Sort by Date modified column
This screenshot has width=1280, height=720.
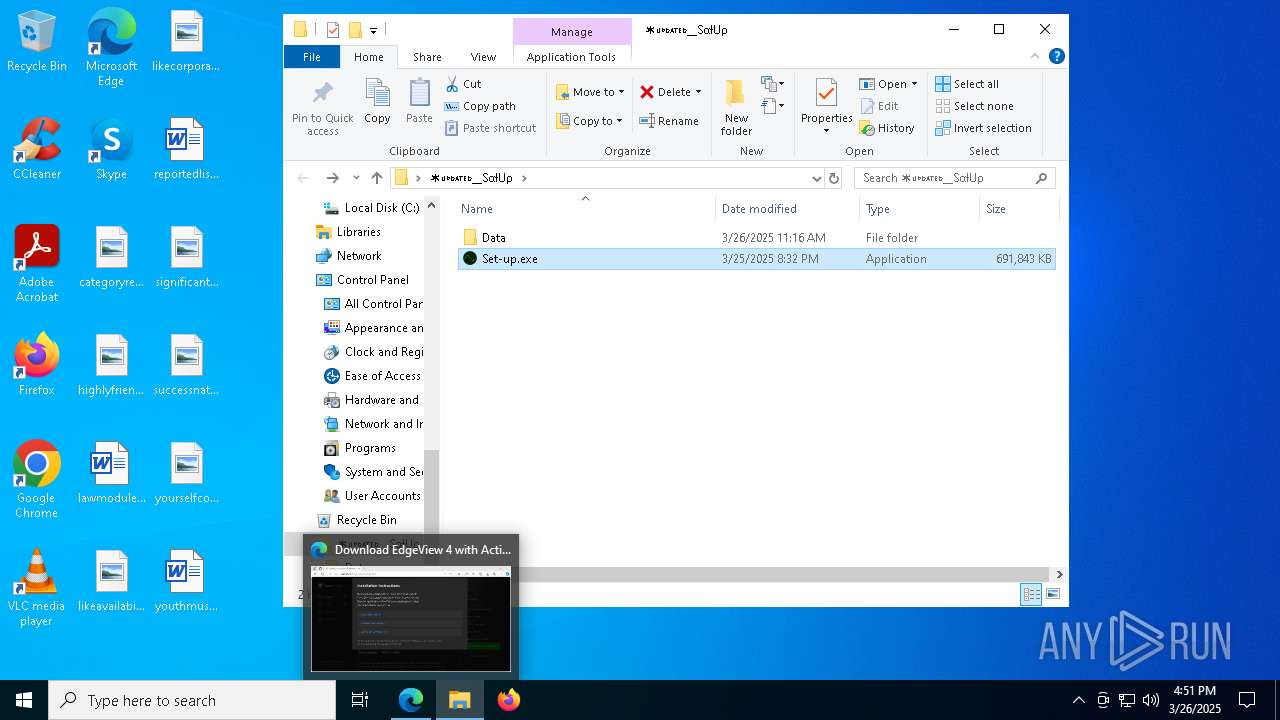787,208
